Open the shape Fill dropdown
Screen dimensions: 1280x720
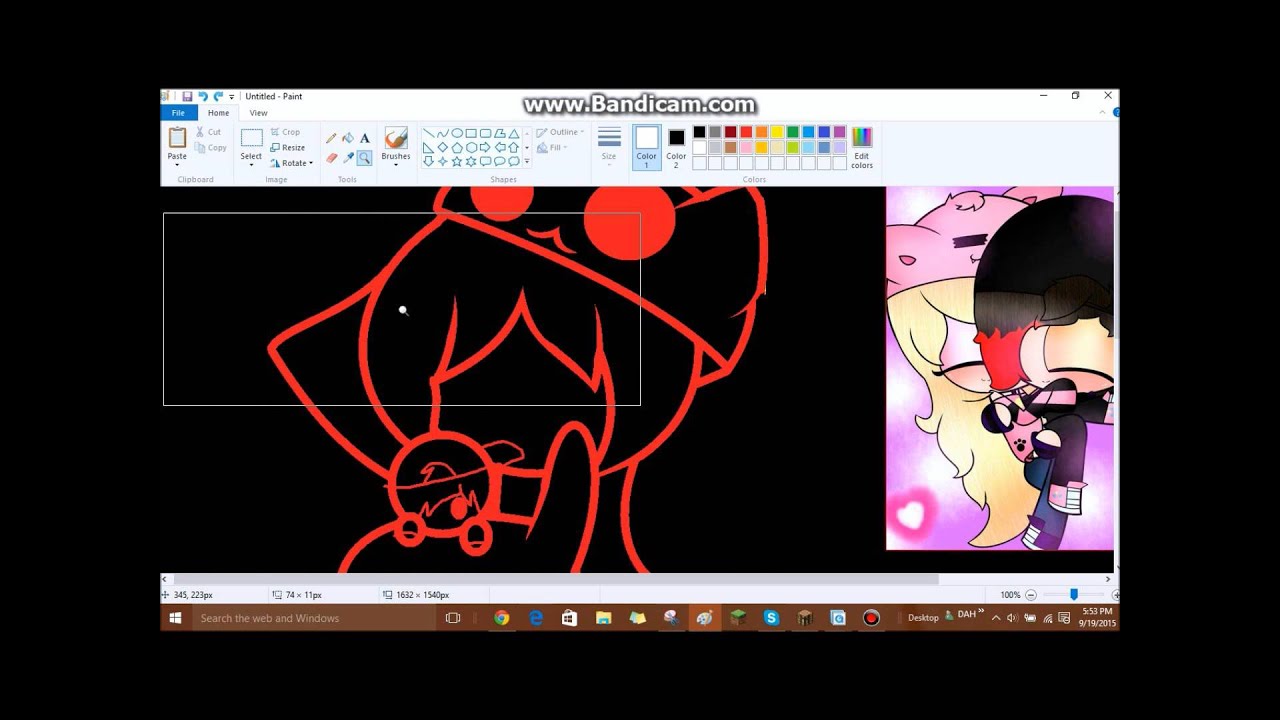(552, 147)
